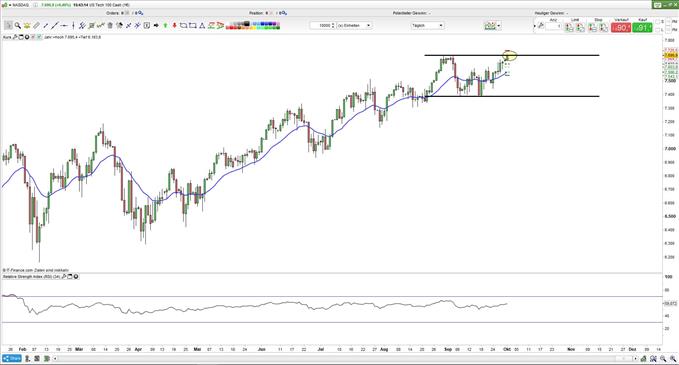This screenshot has height=365, width=679.
Task: Click the chart style candlestick button
Action: [490, 26]
